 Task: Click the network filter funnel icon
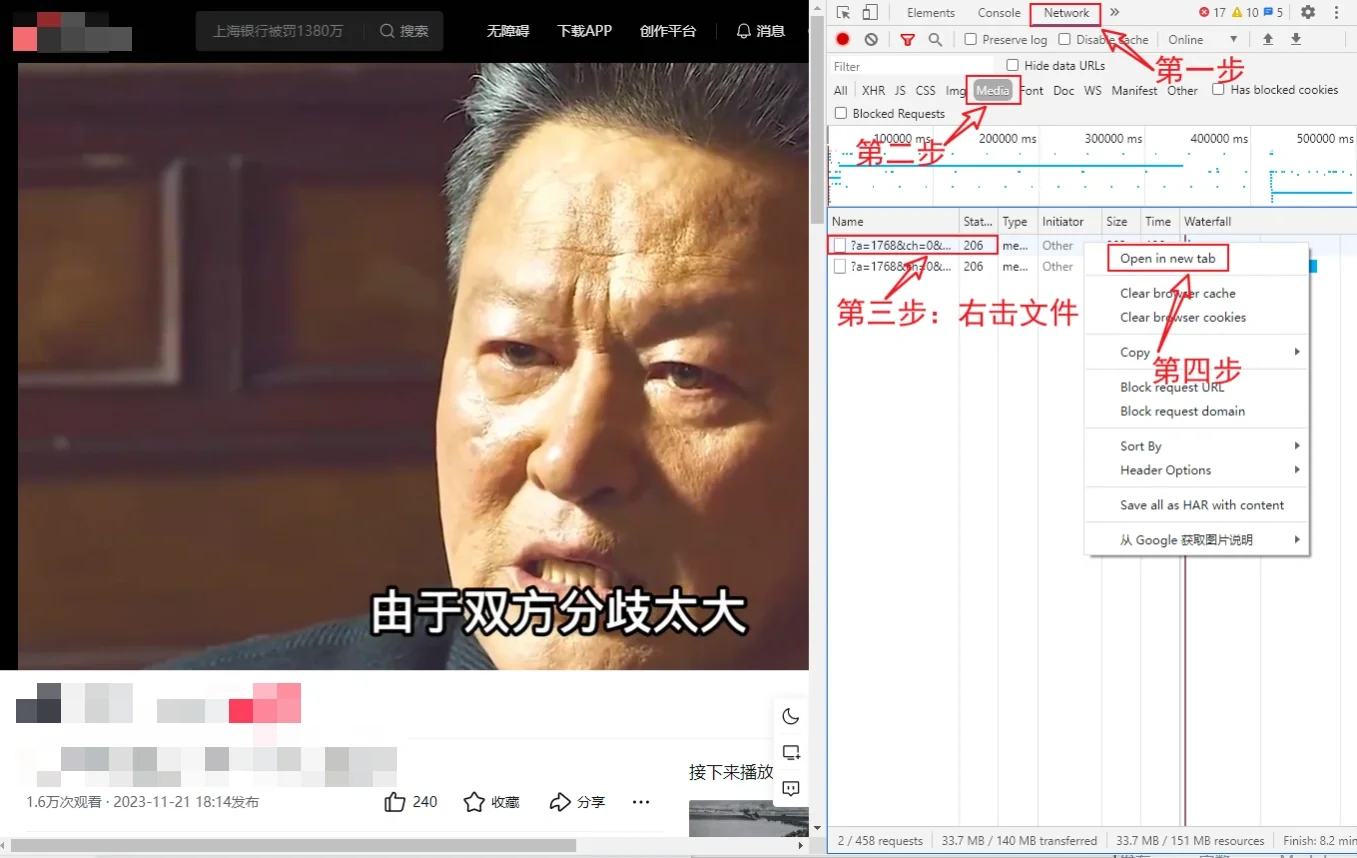pyautogui.click(x=907, y=39)
